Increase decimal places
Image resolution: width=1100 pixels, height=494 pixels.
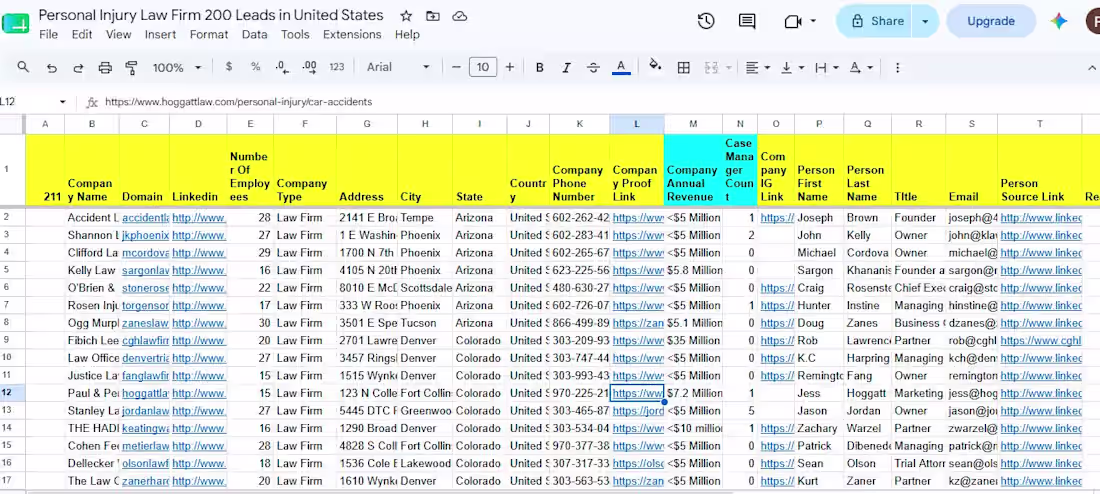[x=309, y=67]
